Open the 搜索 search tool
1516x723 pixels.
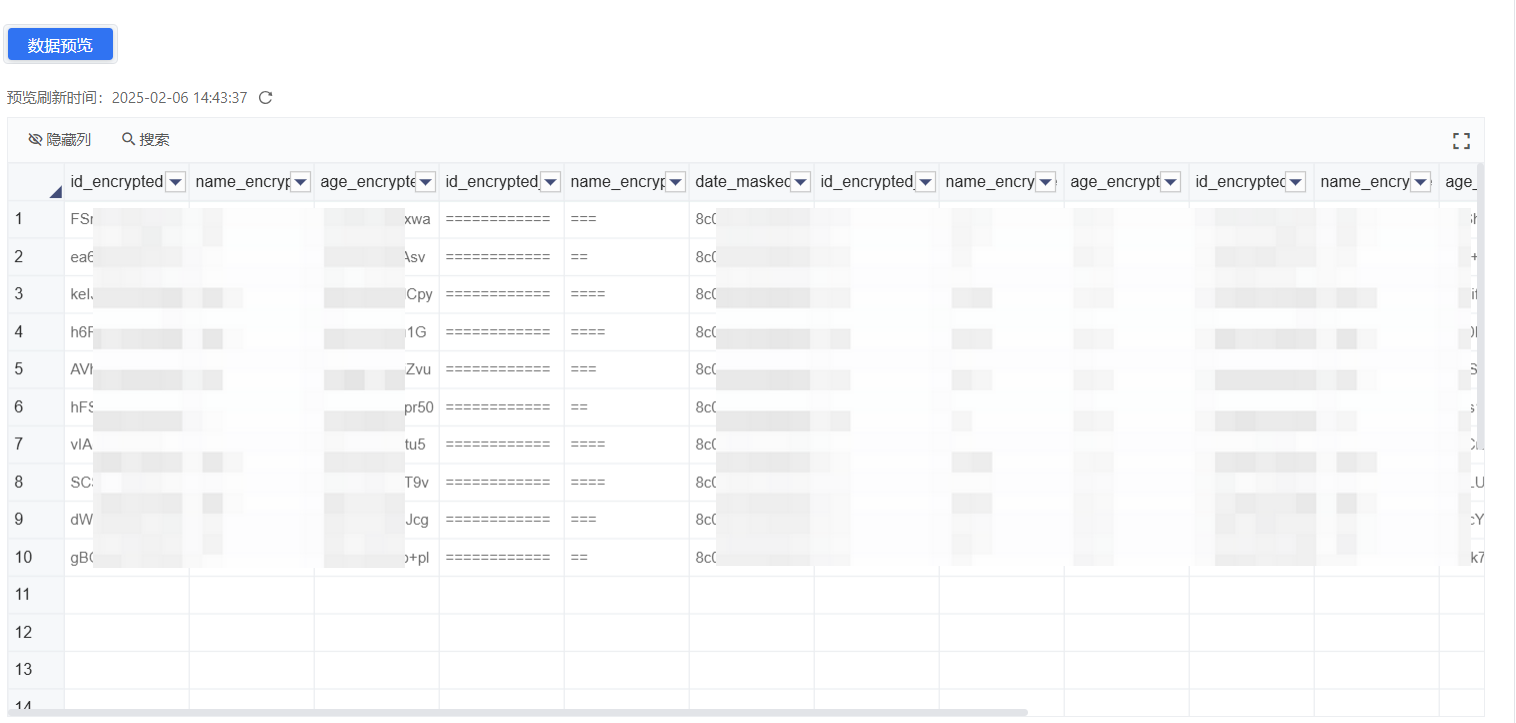coord(146,140)
